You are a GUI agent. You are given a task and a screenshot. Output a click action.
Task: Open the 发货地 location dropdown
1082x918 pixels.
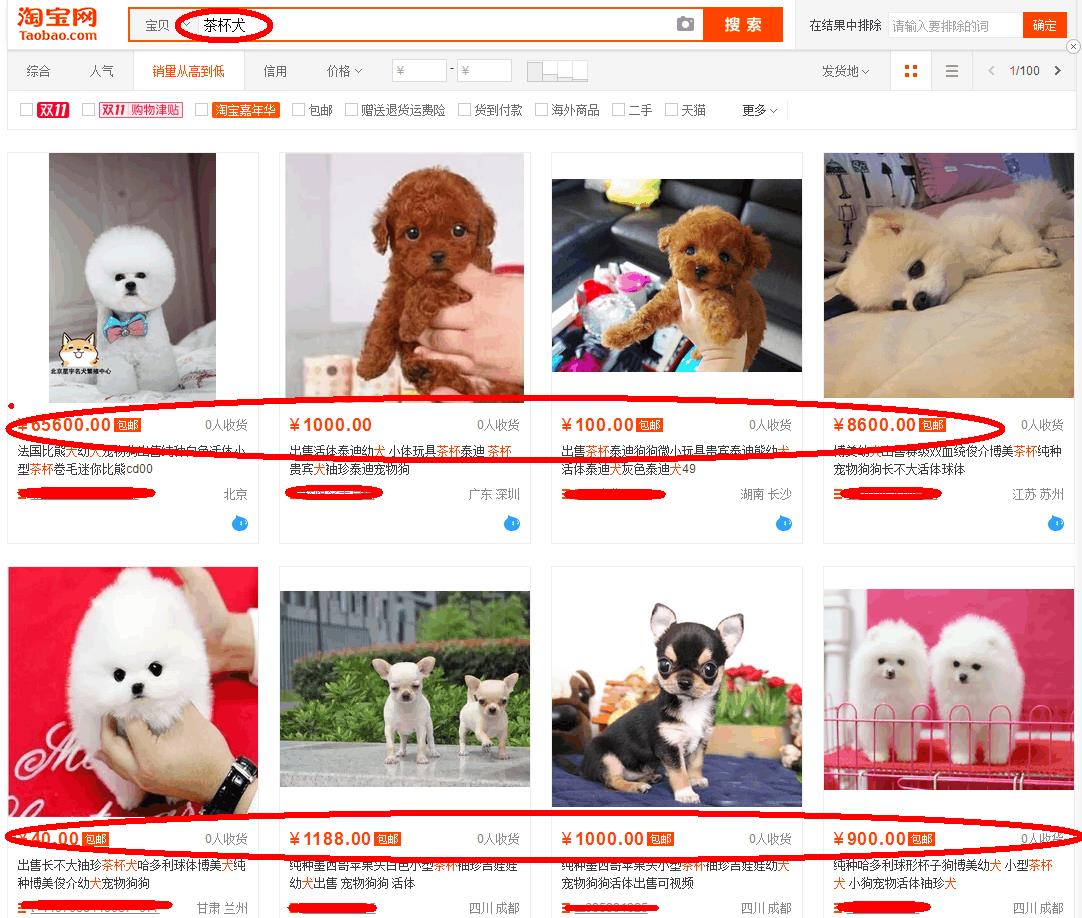pyautogui.click(x=845, y=71)
